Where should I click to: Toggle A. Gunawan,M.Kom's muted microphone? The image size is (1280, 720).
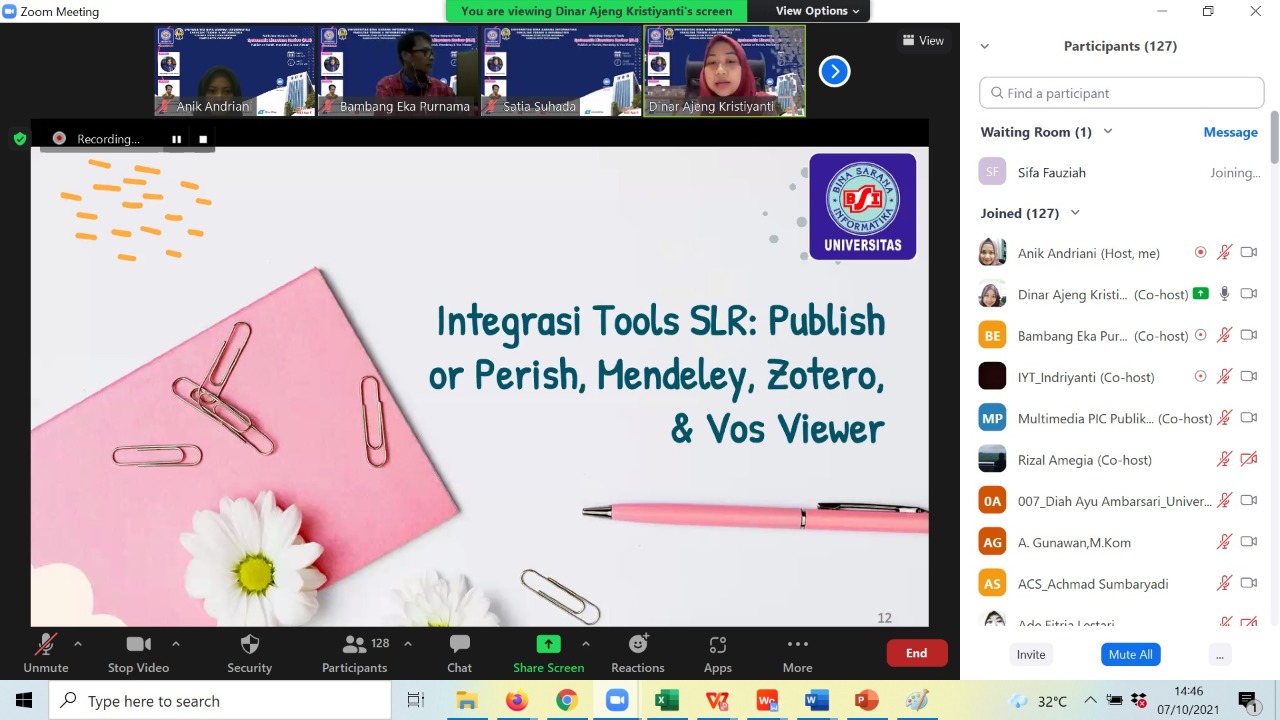click(x=1224, y=542)
